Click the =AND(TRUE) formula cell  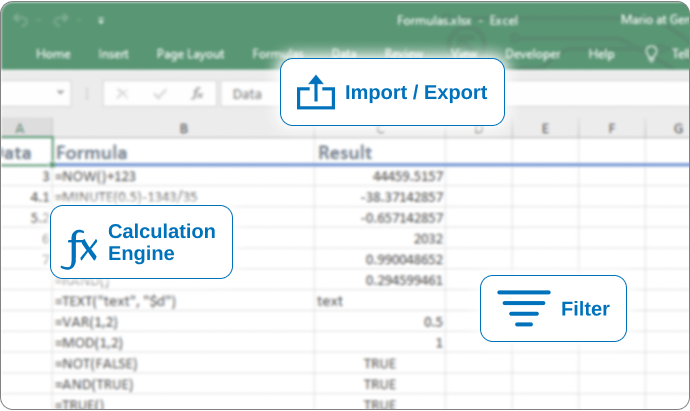pyautogui.click(x=184, y=384)
